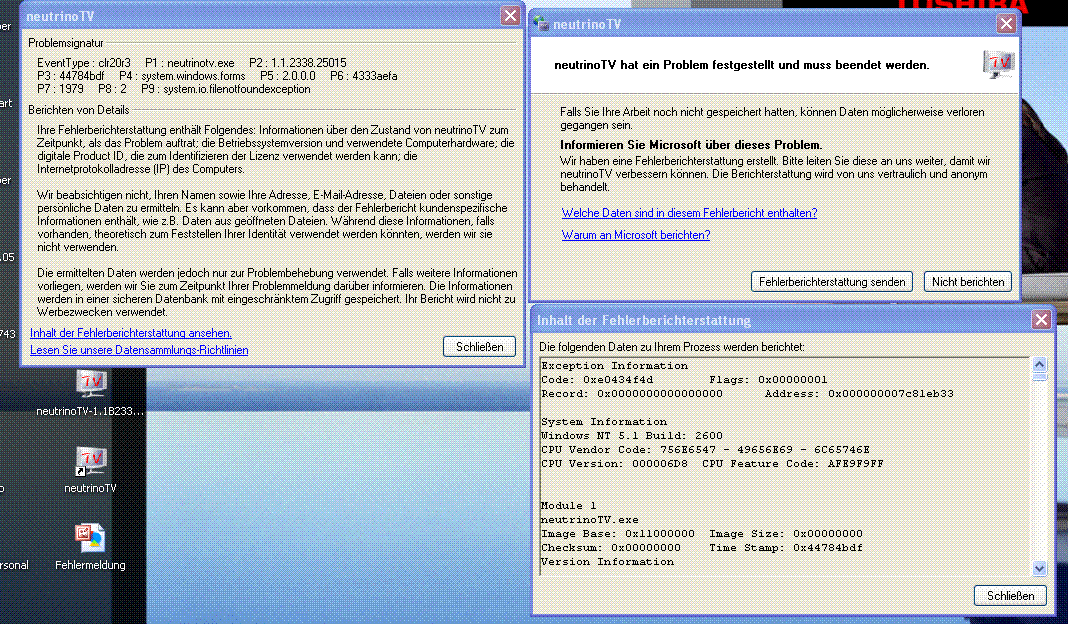Viewport: 1068px width, 624px height.
Task: Click the 'Windows NT 5.1 Build: 2600' line
Action: click(x=631, y=436)
